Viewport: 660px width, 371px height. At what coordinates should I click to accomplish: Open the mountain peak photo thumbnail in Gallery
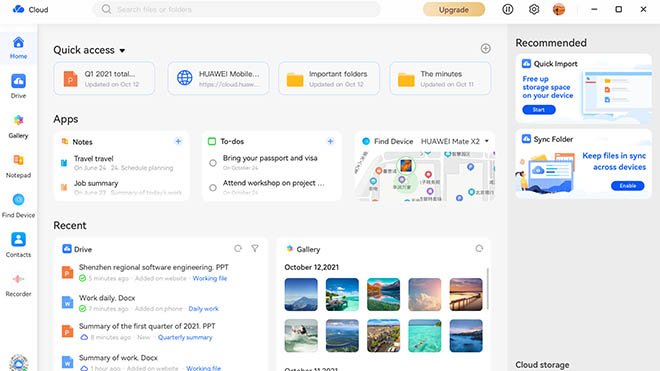[301, 294]
